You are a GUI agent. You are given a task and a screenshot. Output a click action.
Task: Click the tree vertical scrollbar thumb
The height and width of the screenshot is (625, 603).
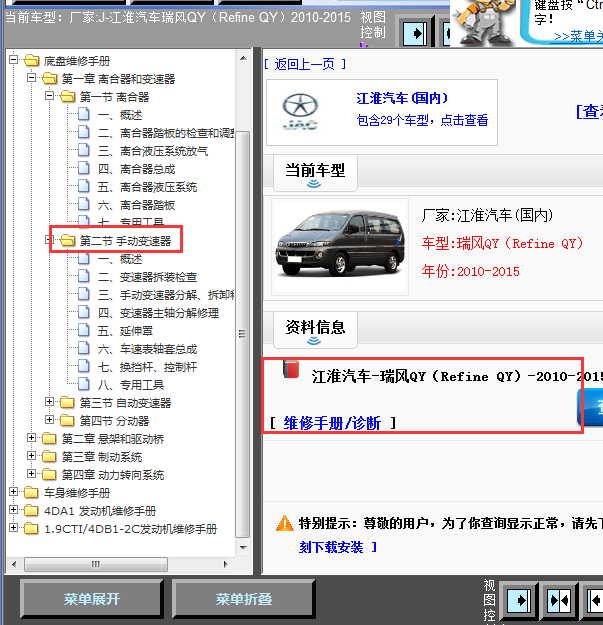242,334
